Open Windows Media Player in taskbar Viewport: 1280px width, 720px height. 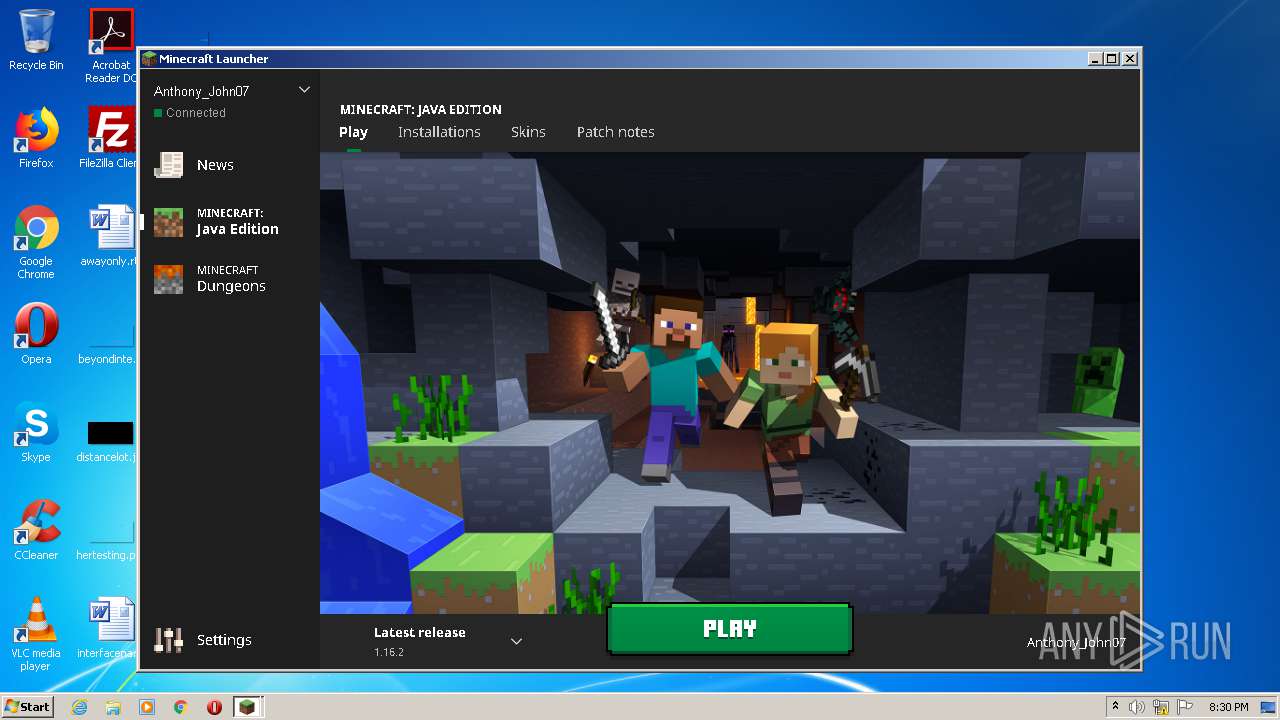(x=147, y=707)
